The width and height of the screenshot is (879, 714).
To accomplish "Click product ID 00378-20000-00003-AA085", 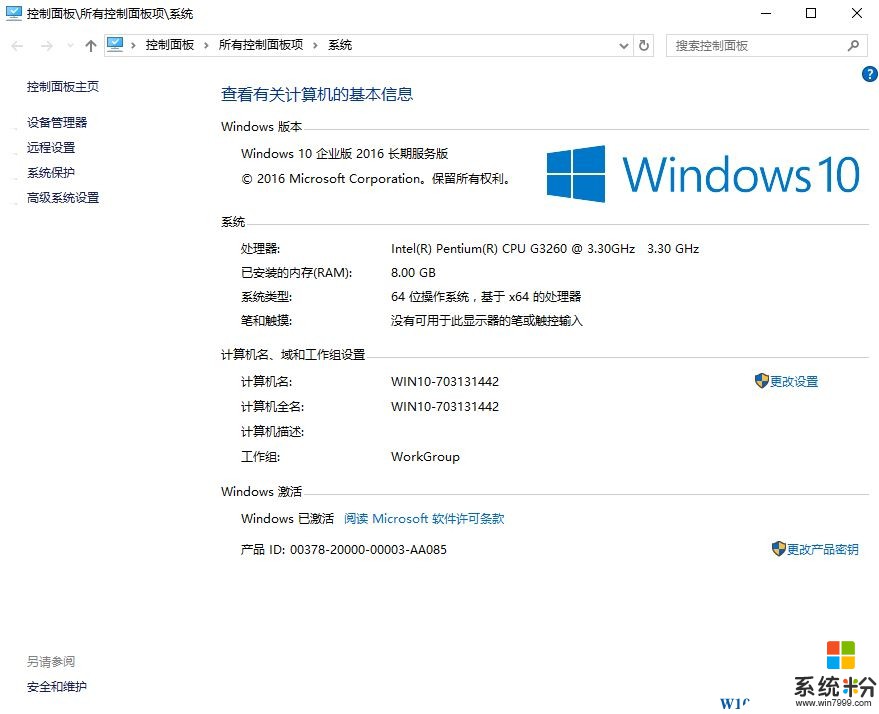I will point(368,550).
